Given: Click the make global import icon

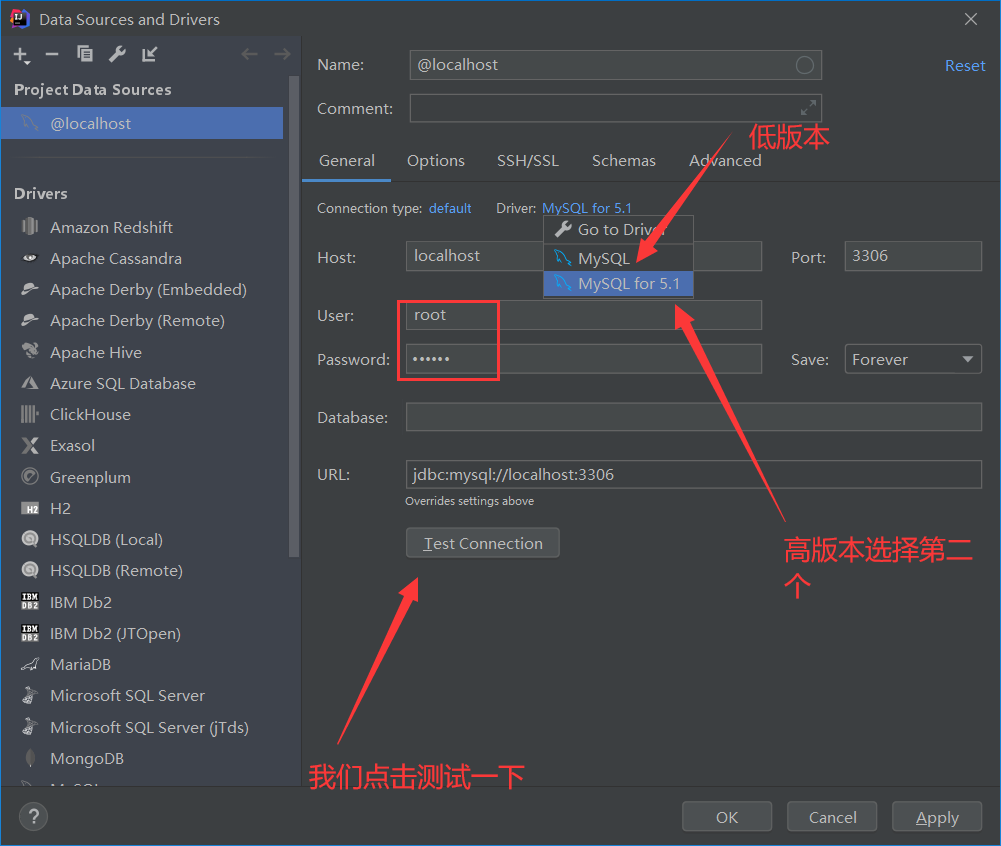Looking at the screenshot, I should pos(149,54).
